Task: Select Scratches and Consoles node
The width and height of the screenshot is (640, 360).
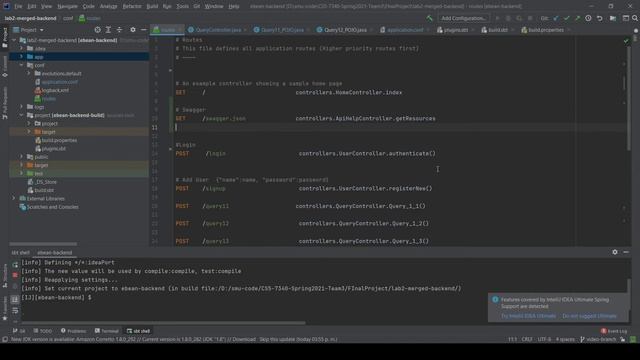Action: tap(52, 207)
